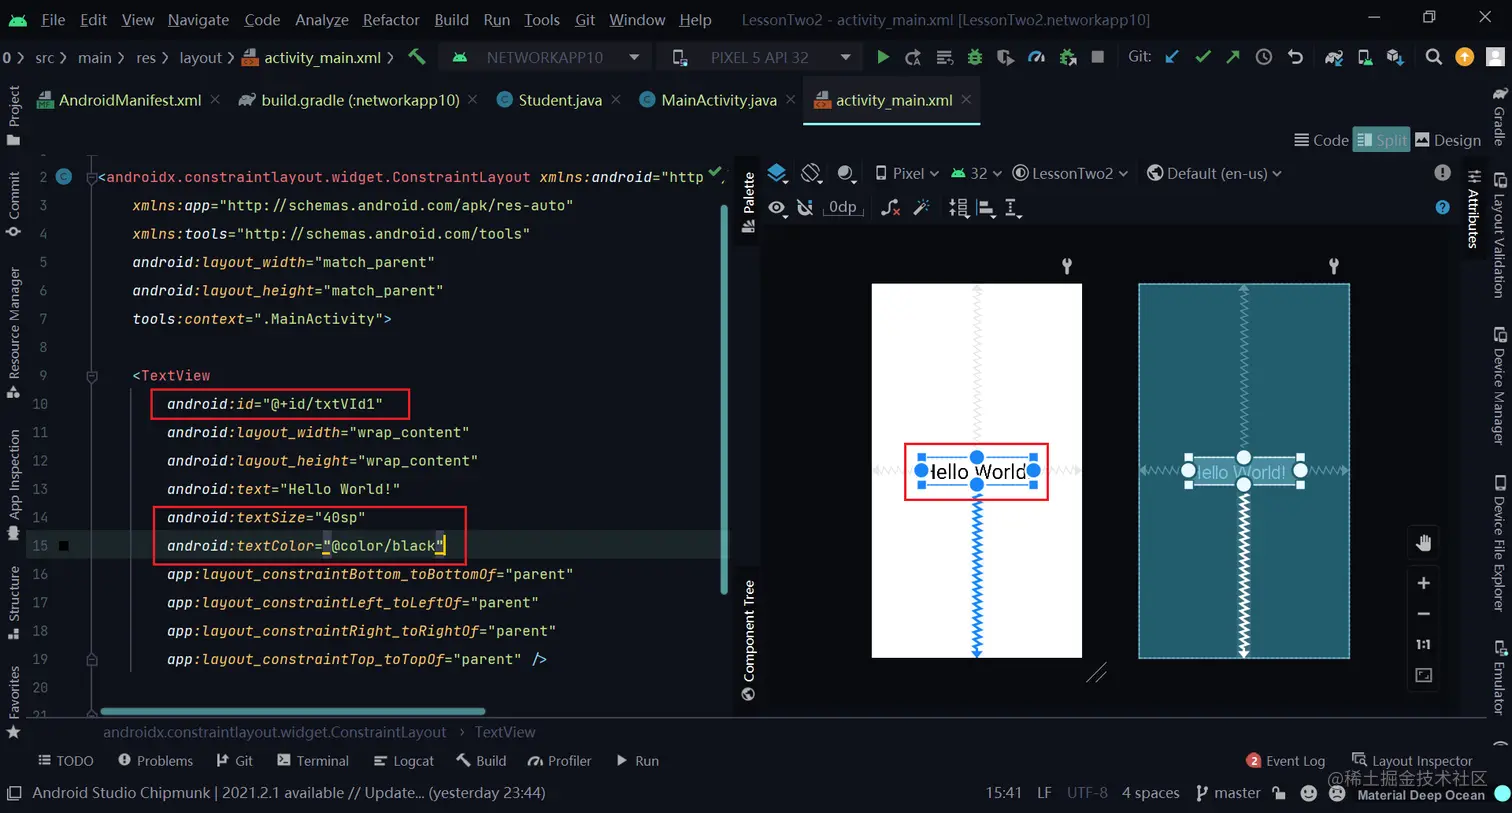Viewport: 1512px width, 813px height.
Task: Rollback changes with undo arrow
Action: [x=1295, y=57]
